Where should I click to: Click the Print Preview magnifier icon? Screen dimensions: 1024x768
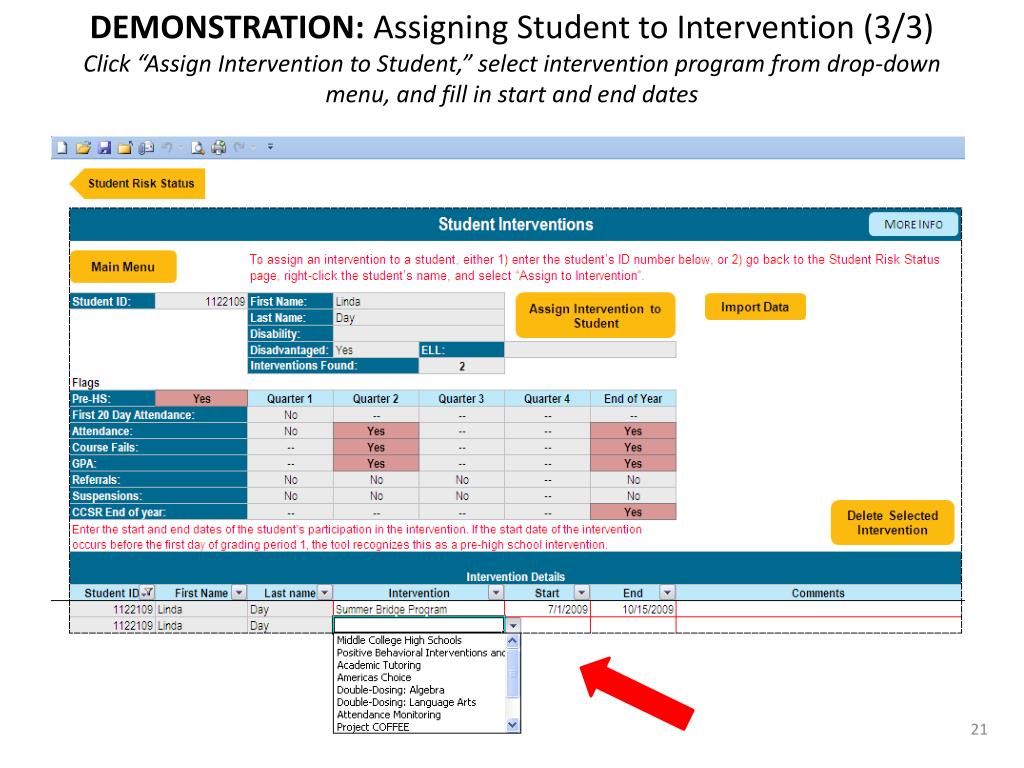pos(197,148)
